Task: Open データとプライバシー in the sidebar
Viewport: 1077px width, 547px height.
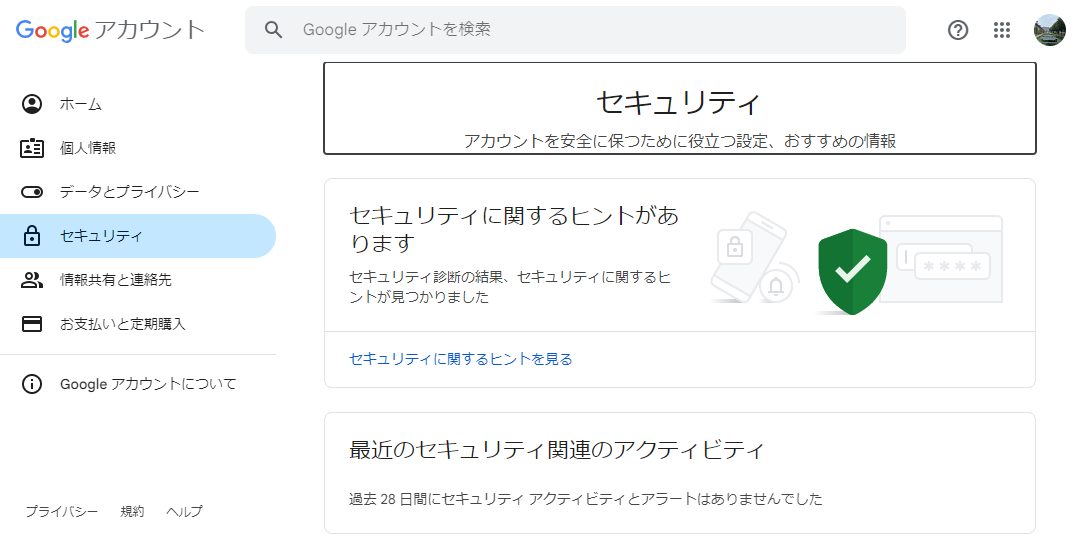Action: tap(137, 192)
